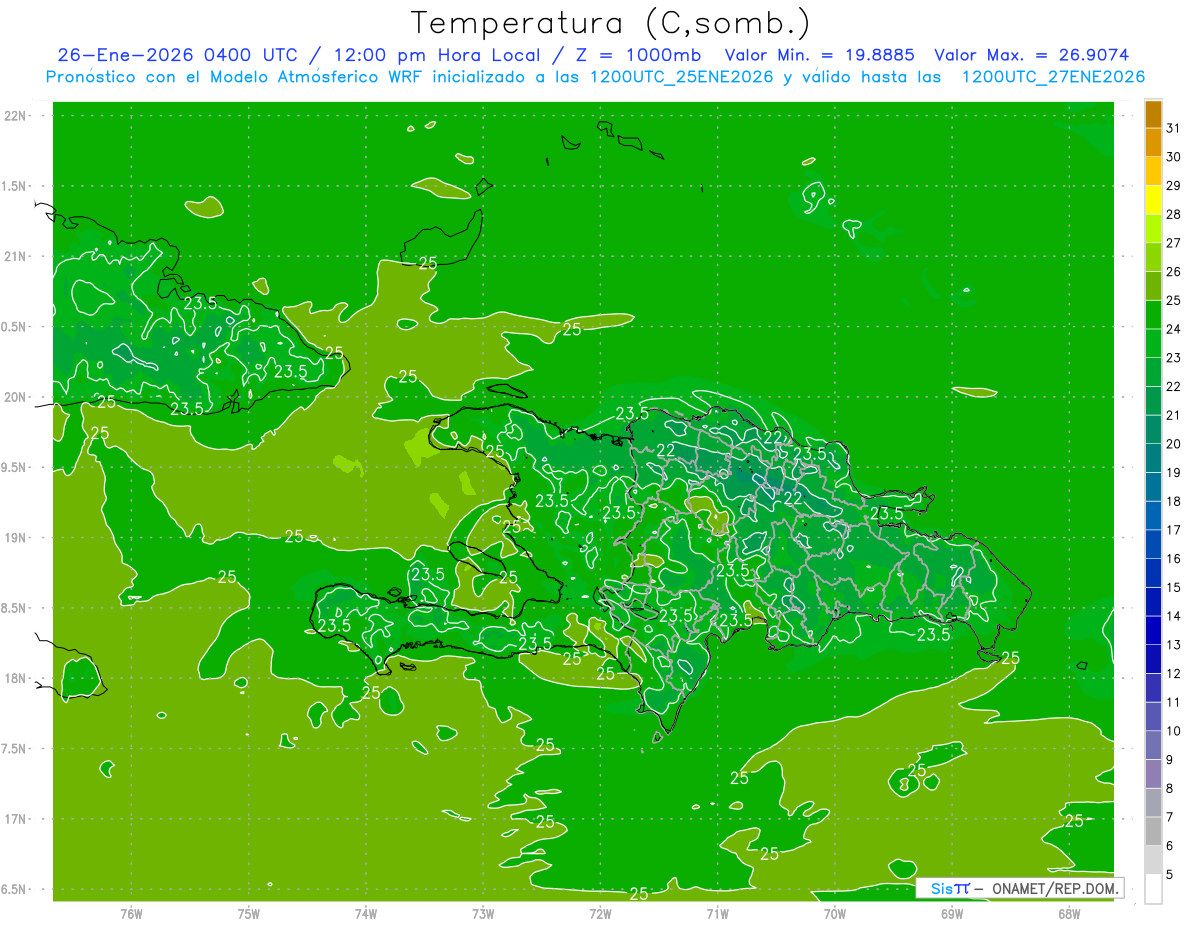The height and width of the screenshot is (927, 1200).
Task: Click the legend value "17"
Action: point(1174,530)
